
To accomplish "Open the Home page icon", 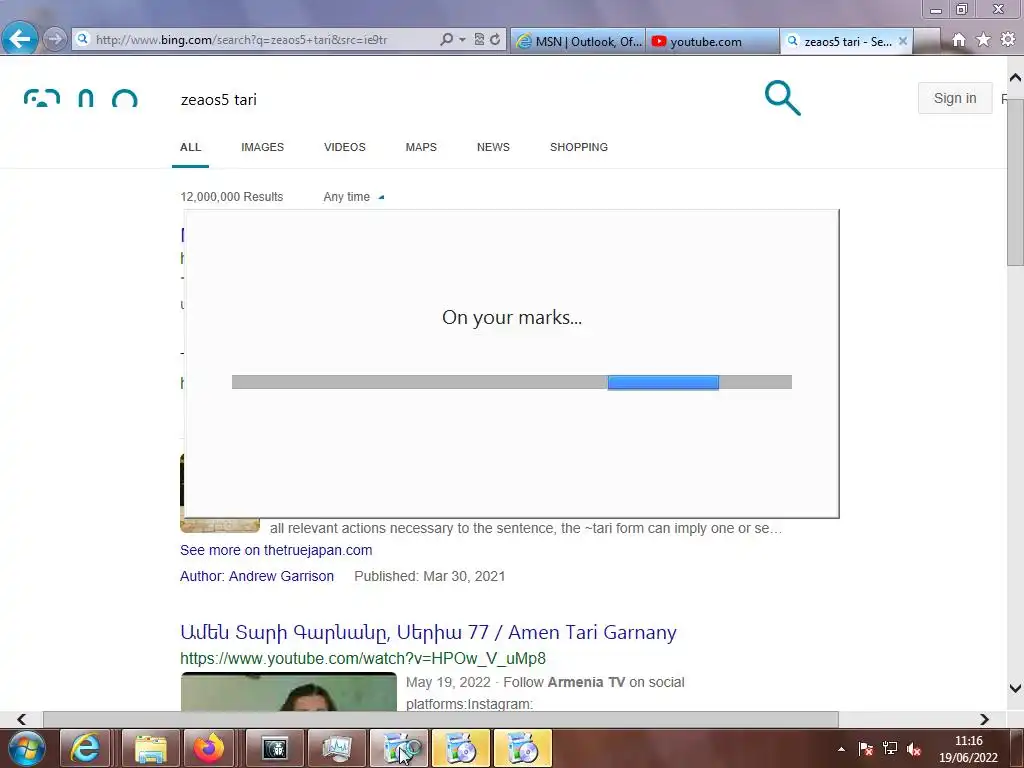I will click(959, 40).
